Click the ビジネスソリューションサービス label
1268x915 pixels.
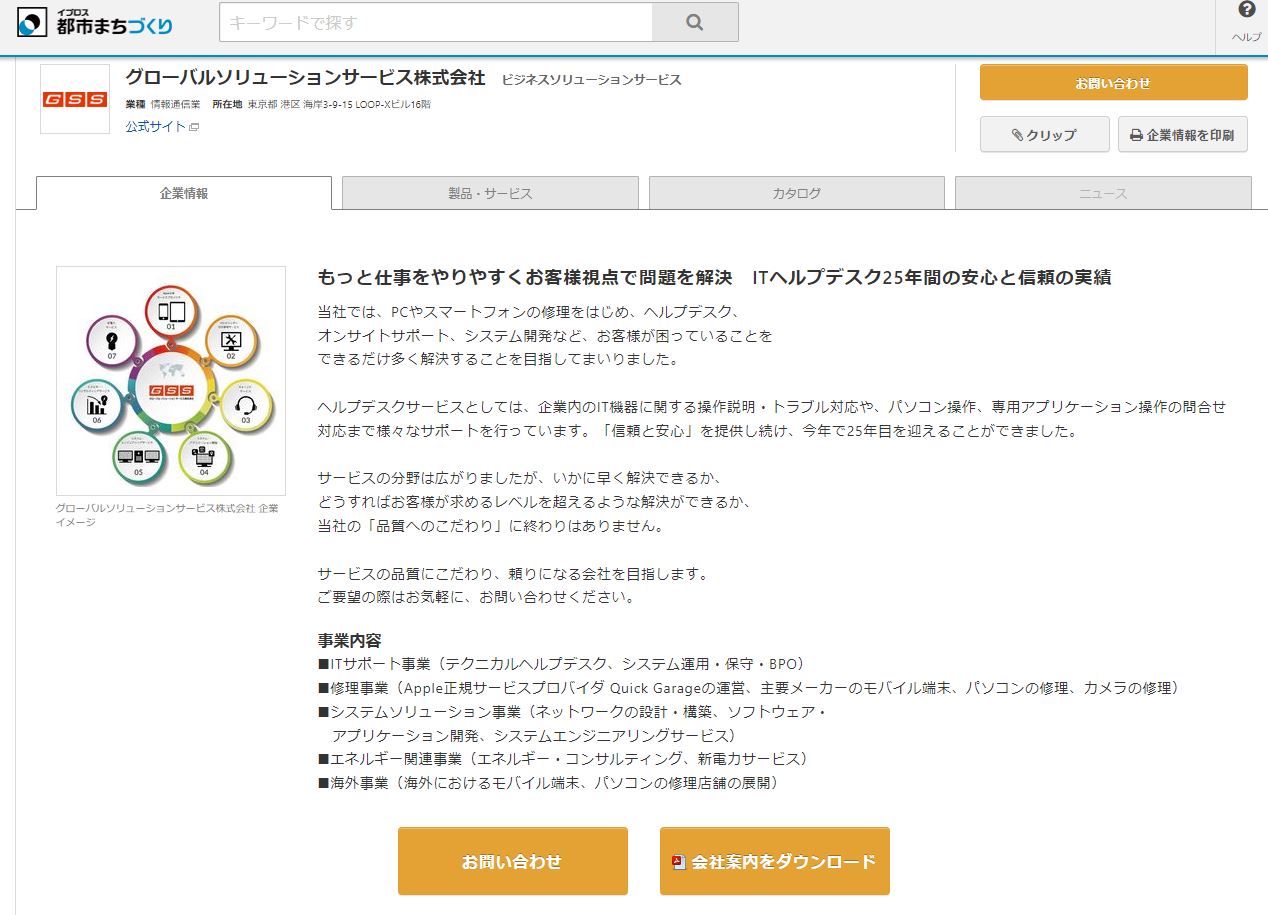pos(592,80)
